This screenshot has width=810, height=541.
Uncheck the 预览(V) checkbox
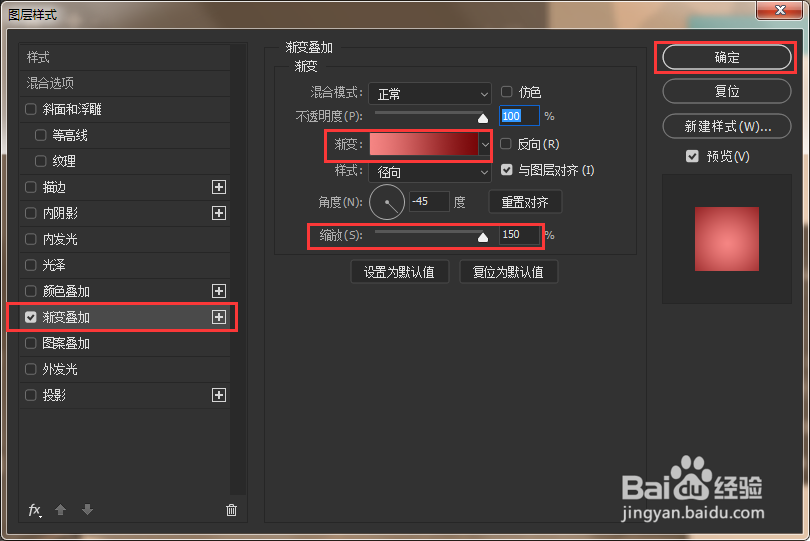click(692, 156)
